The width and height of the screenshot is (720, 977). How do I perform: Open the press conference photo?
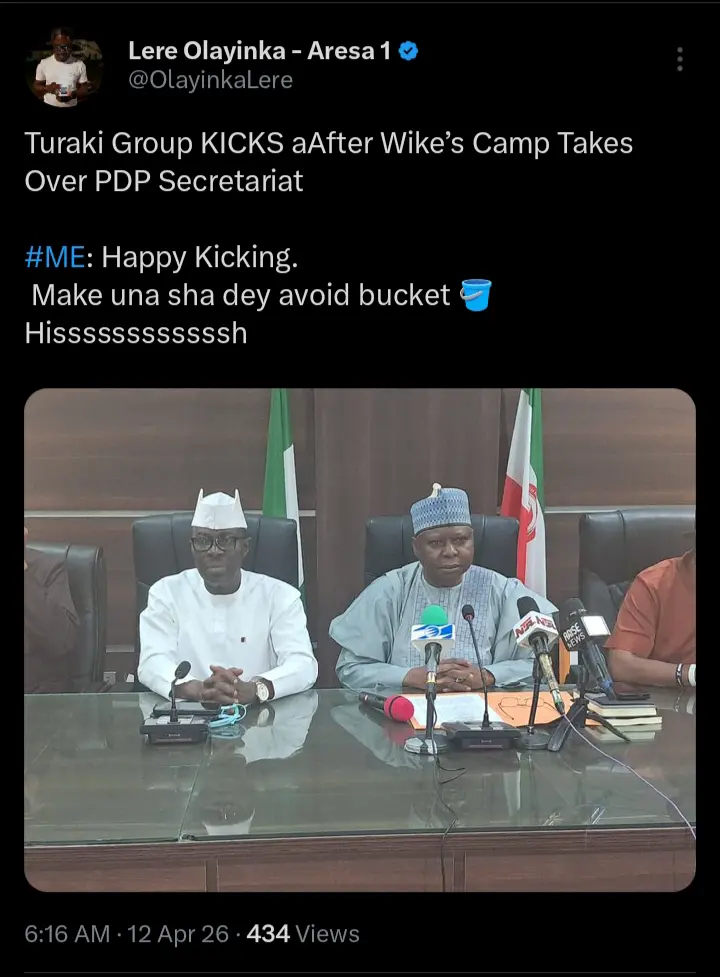[x=360, y=780]
